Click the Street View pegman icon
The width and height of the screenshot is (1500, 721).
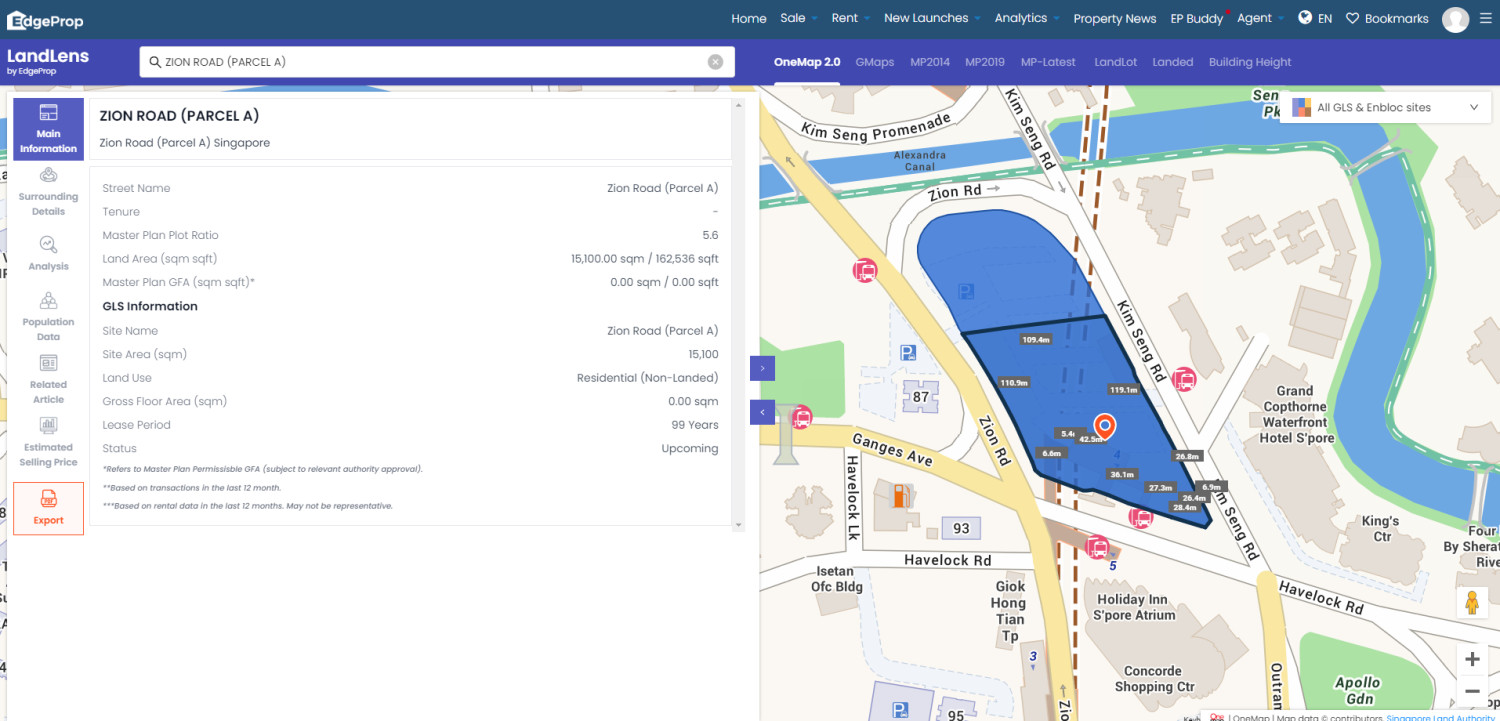1472,603
